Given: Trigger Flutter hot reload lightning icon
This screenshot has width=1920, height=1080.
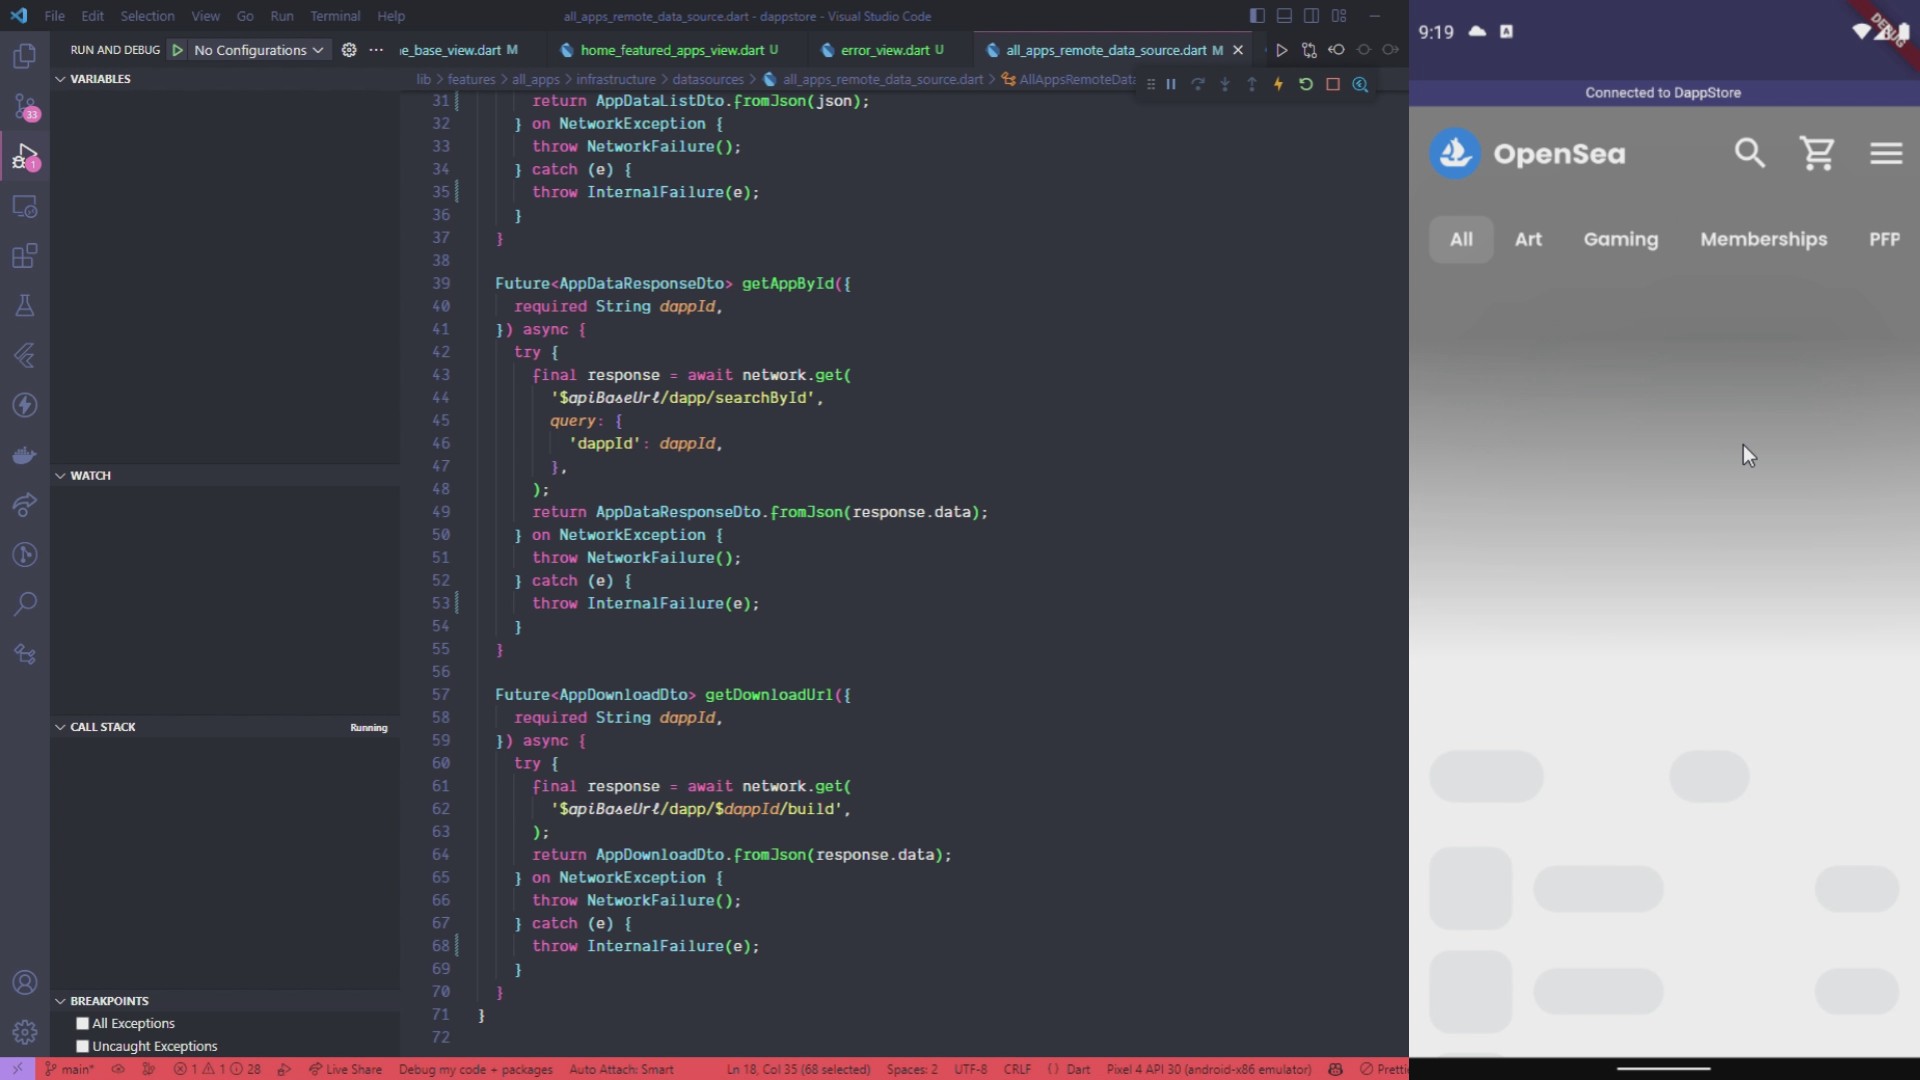Looking at the screenshot, I should 1278,85.
